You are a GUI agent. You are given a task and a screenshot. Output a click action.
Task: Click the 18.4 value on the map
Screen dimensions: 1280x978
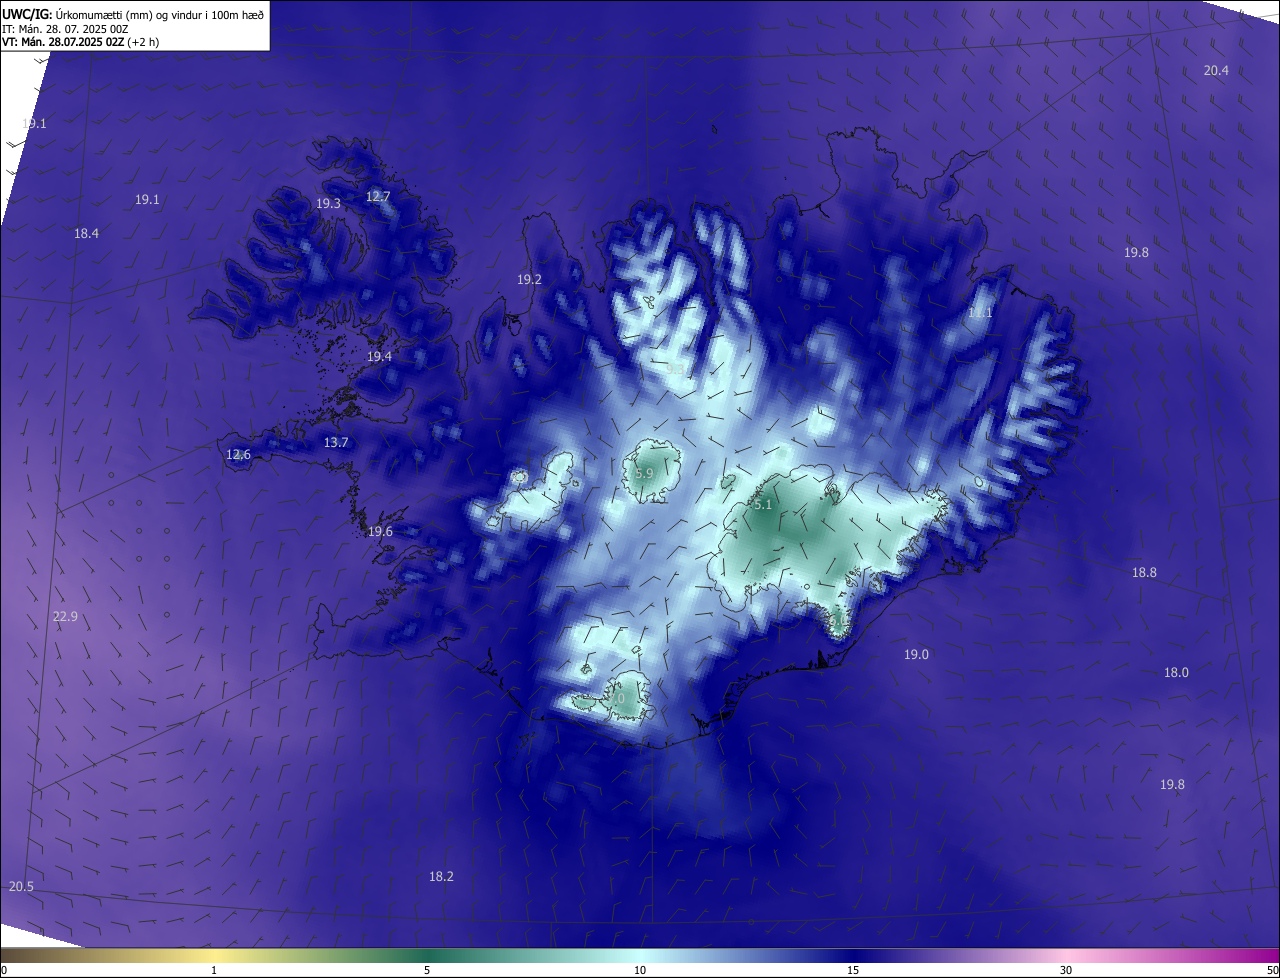[x=87, y=233]
